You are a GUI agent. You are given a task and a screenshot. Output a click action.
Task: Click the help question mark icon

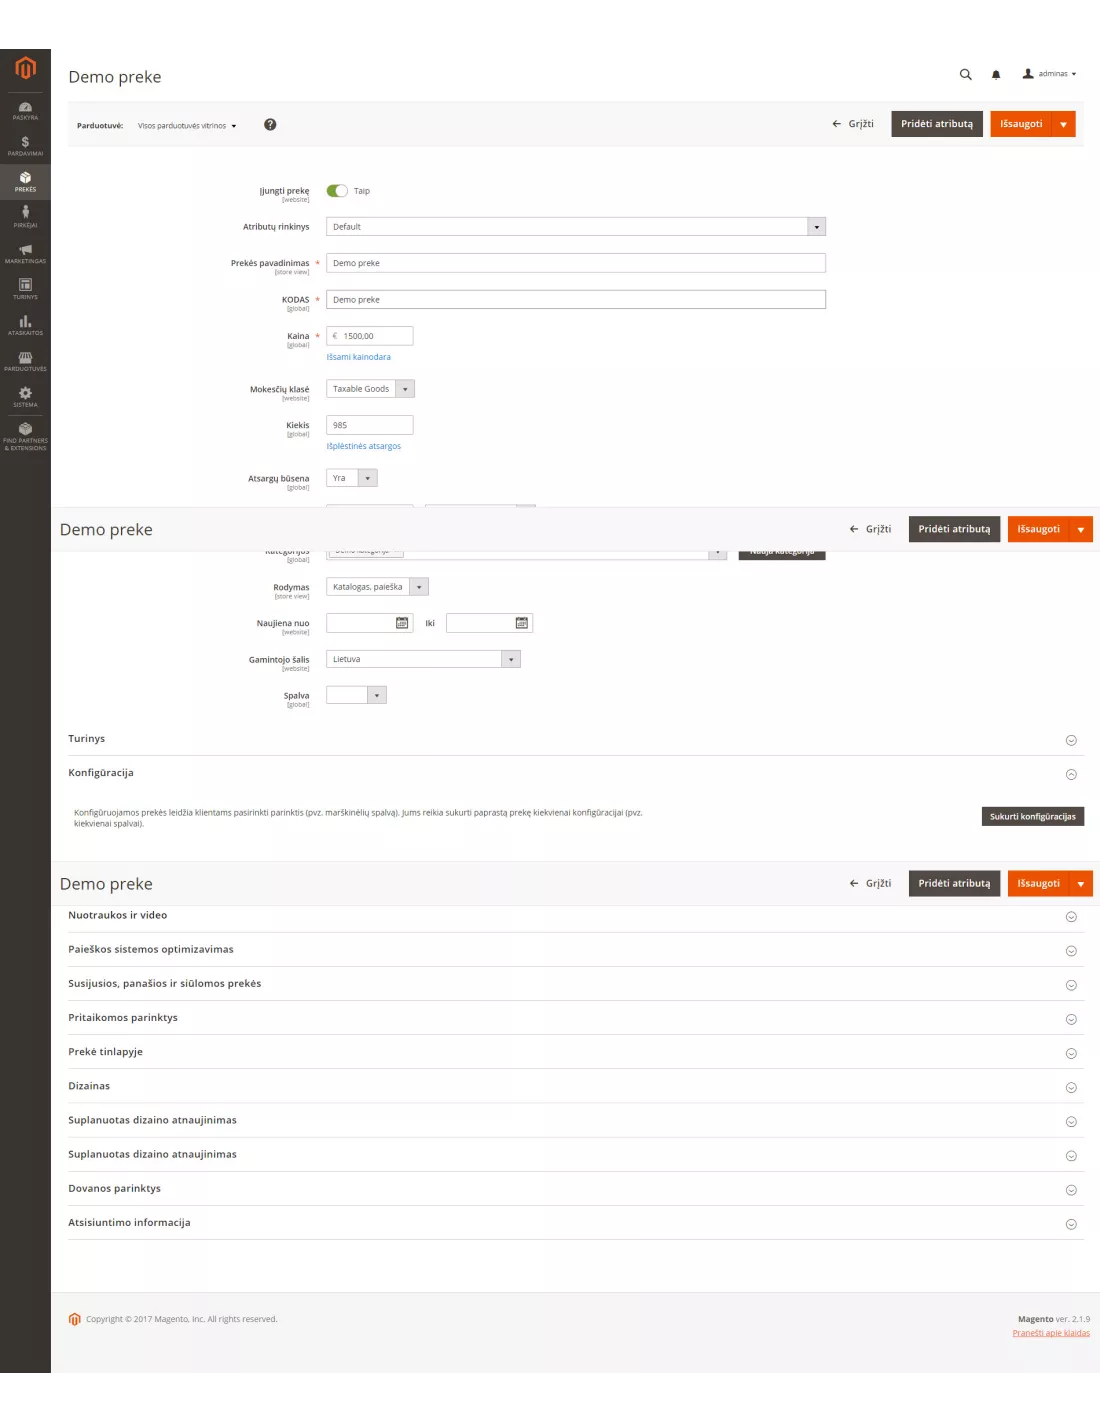pos(270,125)
